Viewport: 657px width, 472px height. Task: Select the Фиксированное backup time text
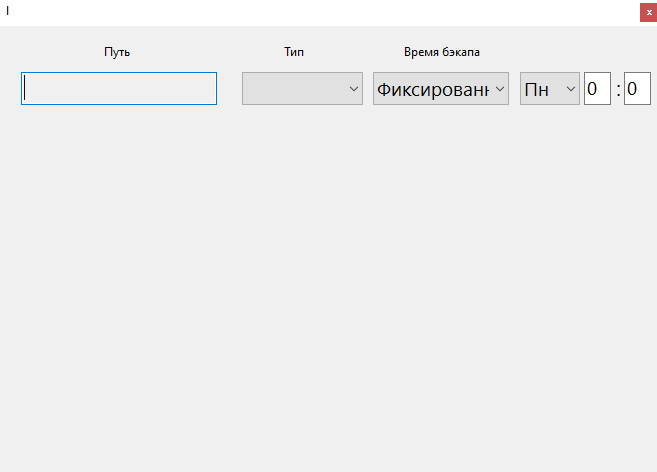(432, 89)
